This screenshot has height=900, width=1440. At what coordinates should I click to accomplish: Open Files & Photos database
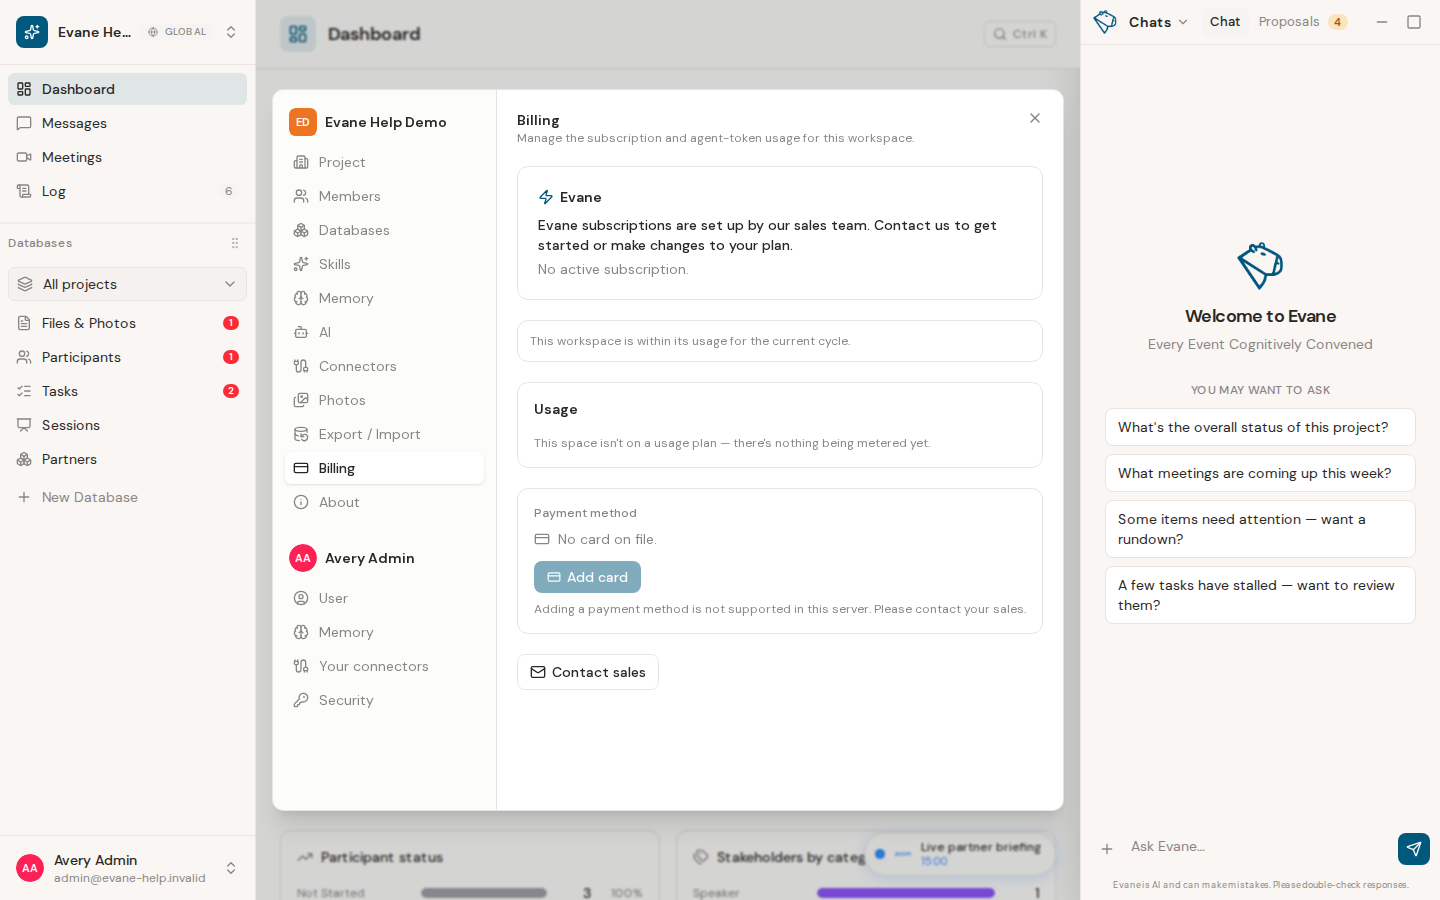coord(127,323)
